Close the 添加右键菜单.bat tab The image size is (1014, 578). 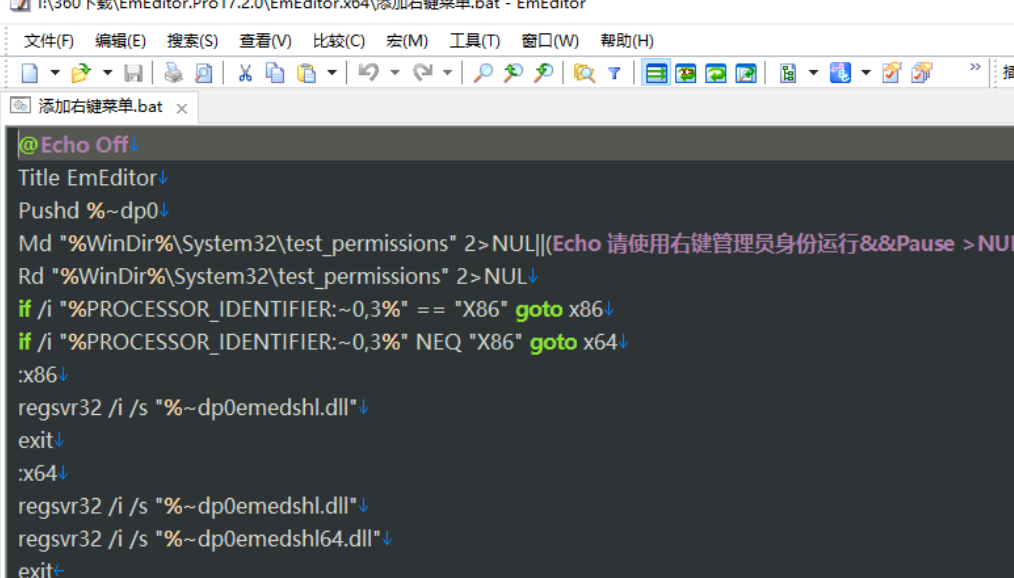pos(182,109)
